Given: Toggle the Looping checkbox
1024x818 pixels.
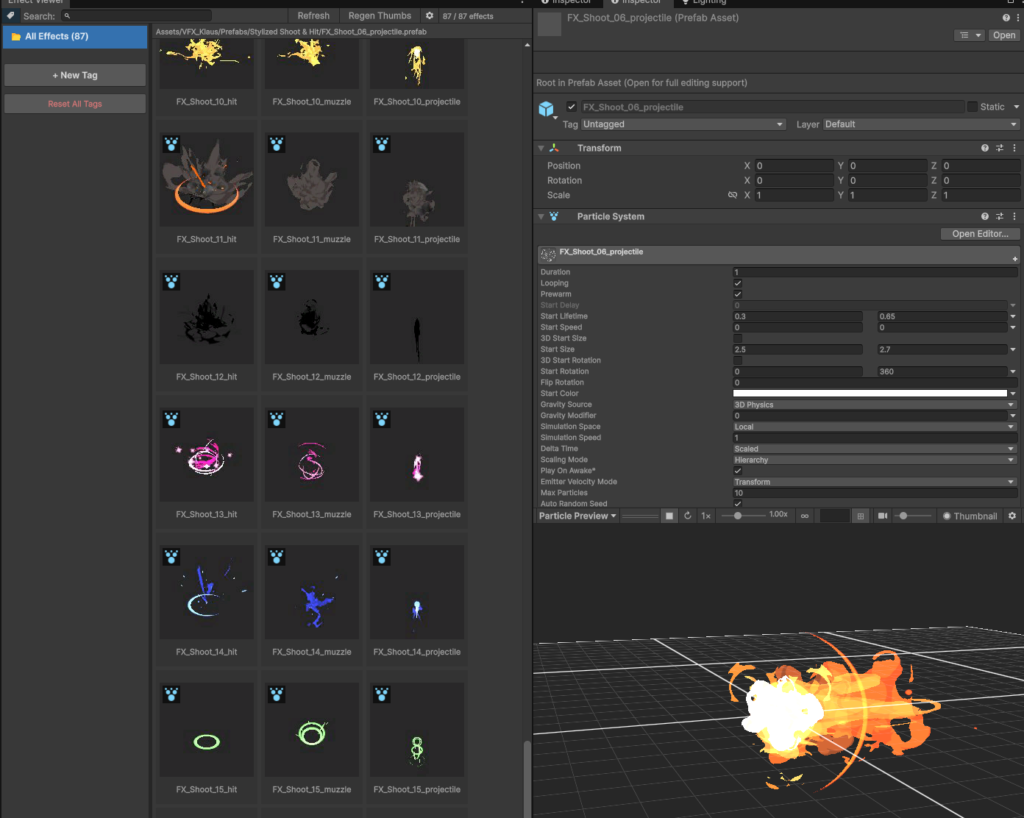Looking at the screenshot, I should (738, 283).
